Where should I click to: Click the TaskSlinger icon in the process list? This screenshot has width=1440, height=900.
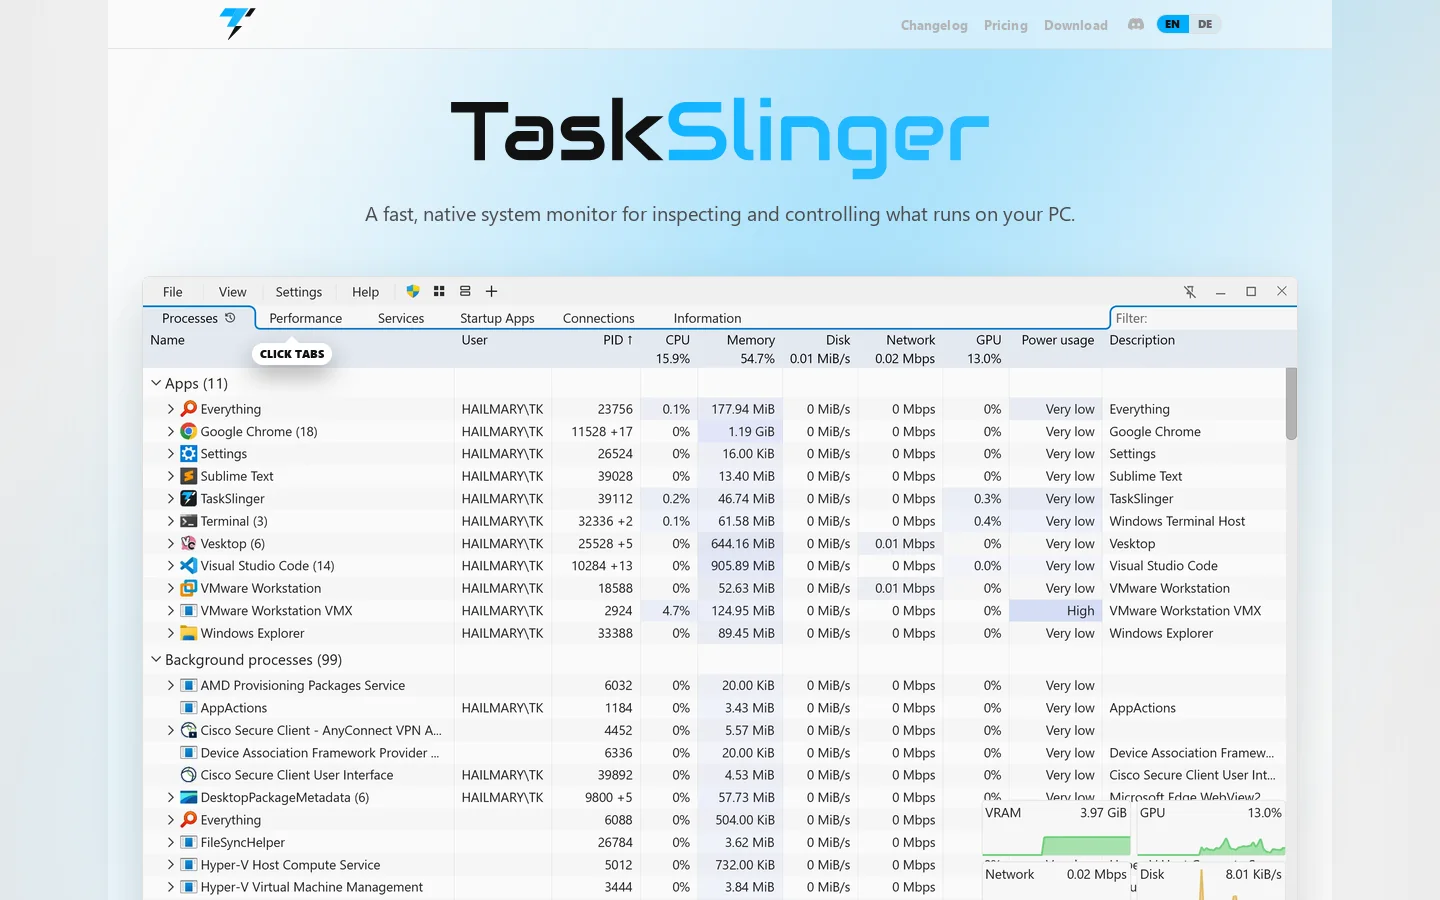coord(188,498)
